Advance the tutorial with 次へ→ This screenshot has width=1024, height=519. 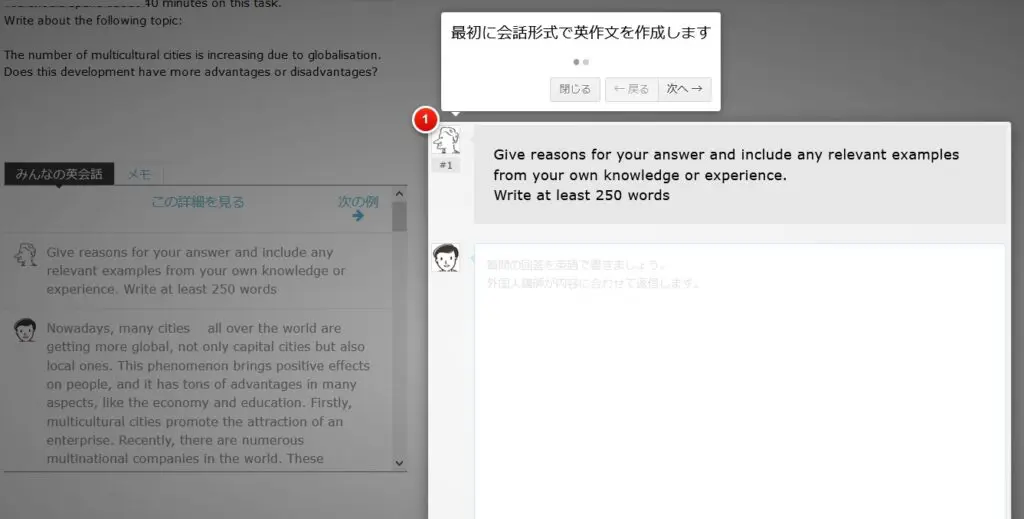point(684,89)
